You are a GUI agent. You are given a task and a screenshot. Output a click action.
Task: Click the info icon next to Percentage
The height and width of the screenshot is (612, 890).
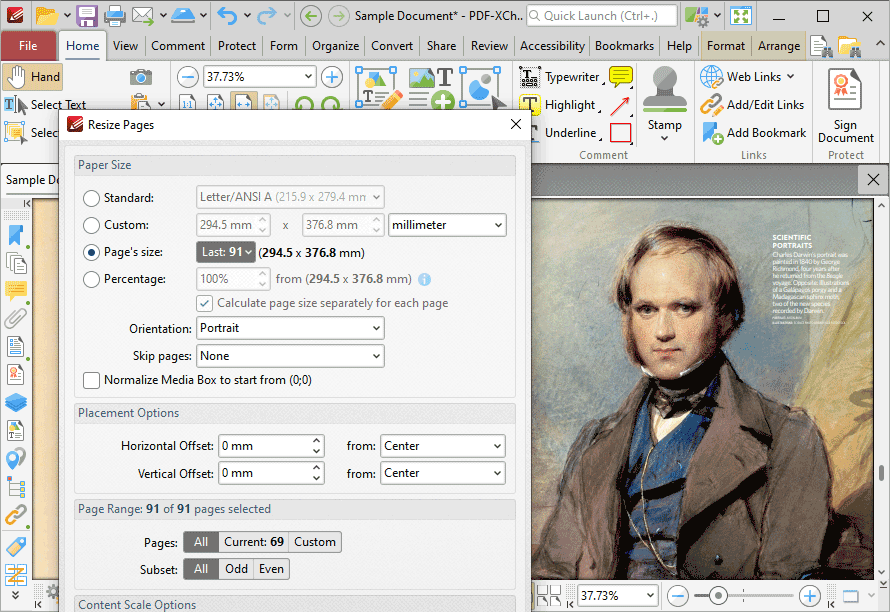(x=424, y=279)
